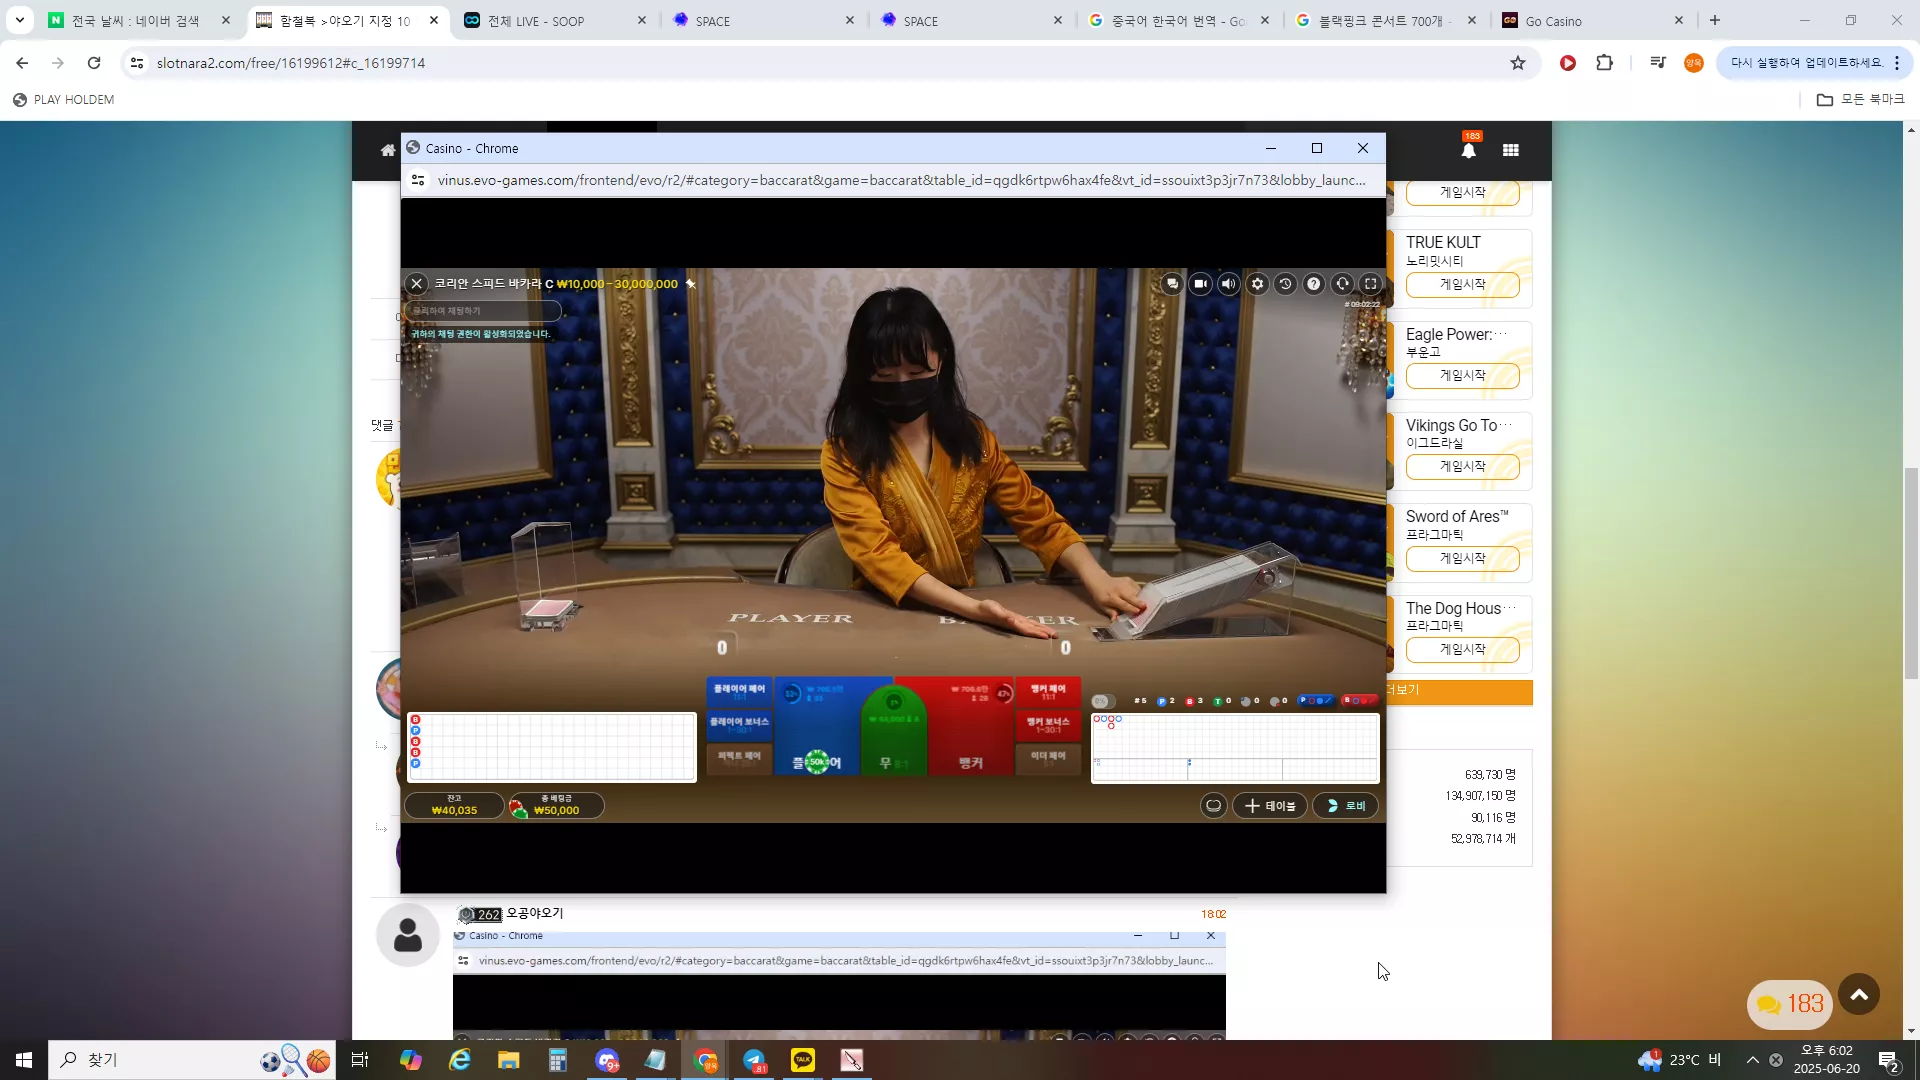Expand the Chrome tab search dropdown arrow
1920x1080 pixels.
pos(19,20)
